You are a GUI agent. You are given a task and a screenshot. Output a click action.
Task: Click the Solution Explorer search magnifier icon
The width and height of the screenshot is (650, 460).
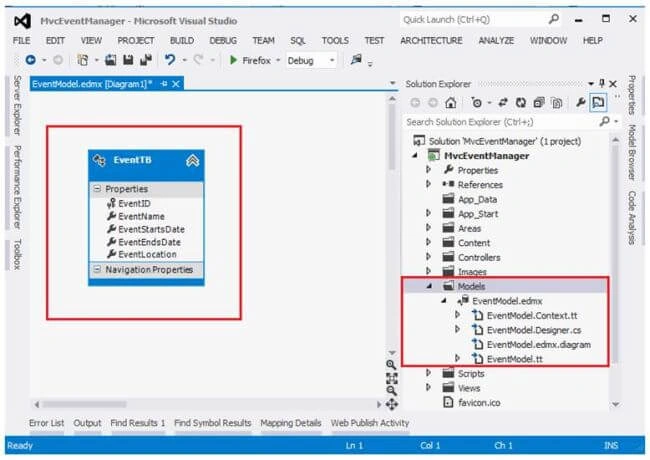pyautogui.click(x=605, y=121)
